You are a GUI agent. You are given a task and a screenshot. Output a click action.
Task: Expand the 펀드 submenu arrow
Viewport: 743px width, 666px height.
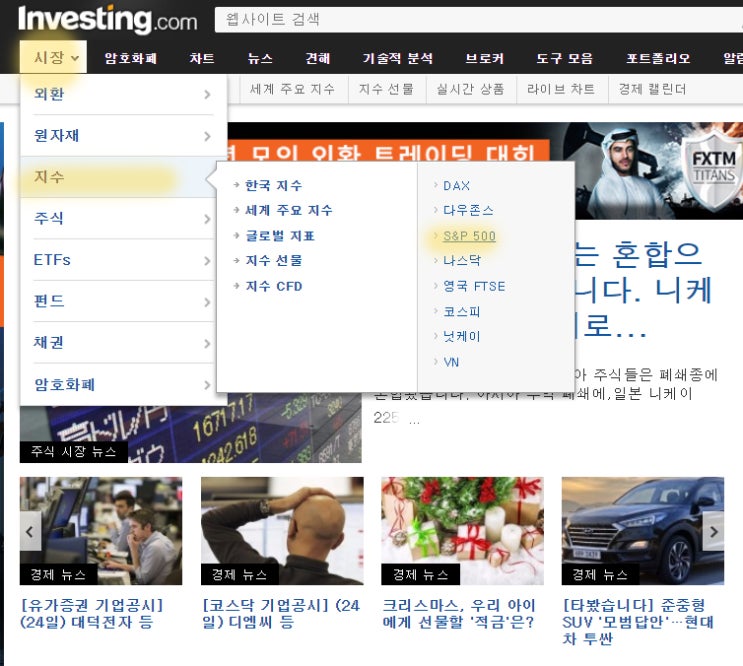[x=207, y=302]
